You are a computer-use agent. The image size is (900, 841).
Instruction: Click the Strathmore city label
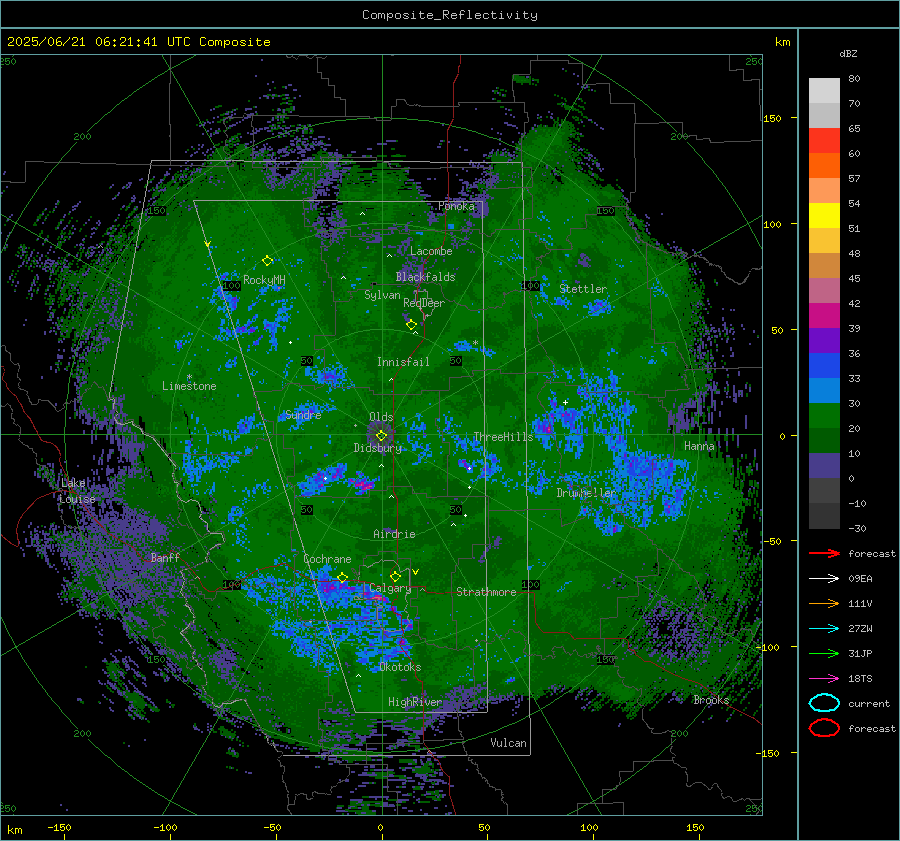pos(486,592)
